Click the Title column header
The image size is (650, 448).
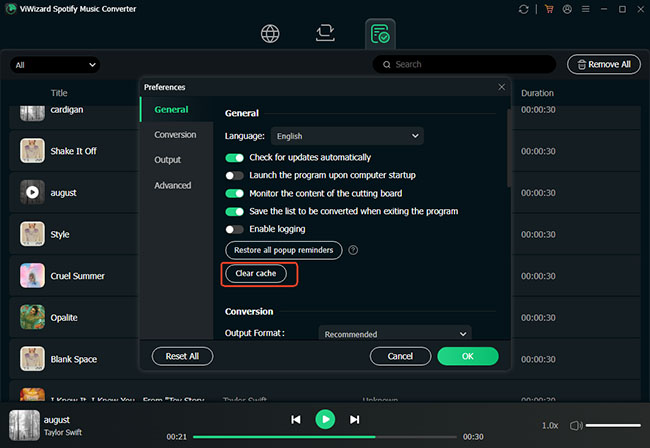59,93
